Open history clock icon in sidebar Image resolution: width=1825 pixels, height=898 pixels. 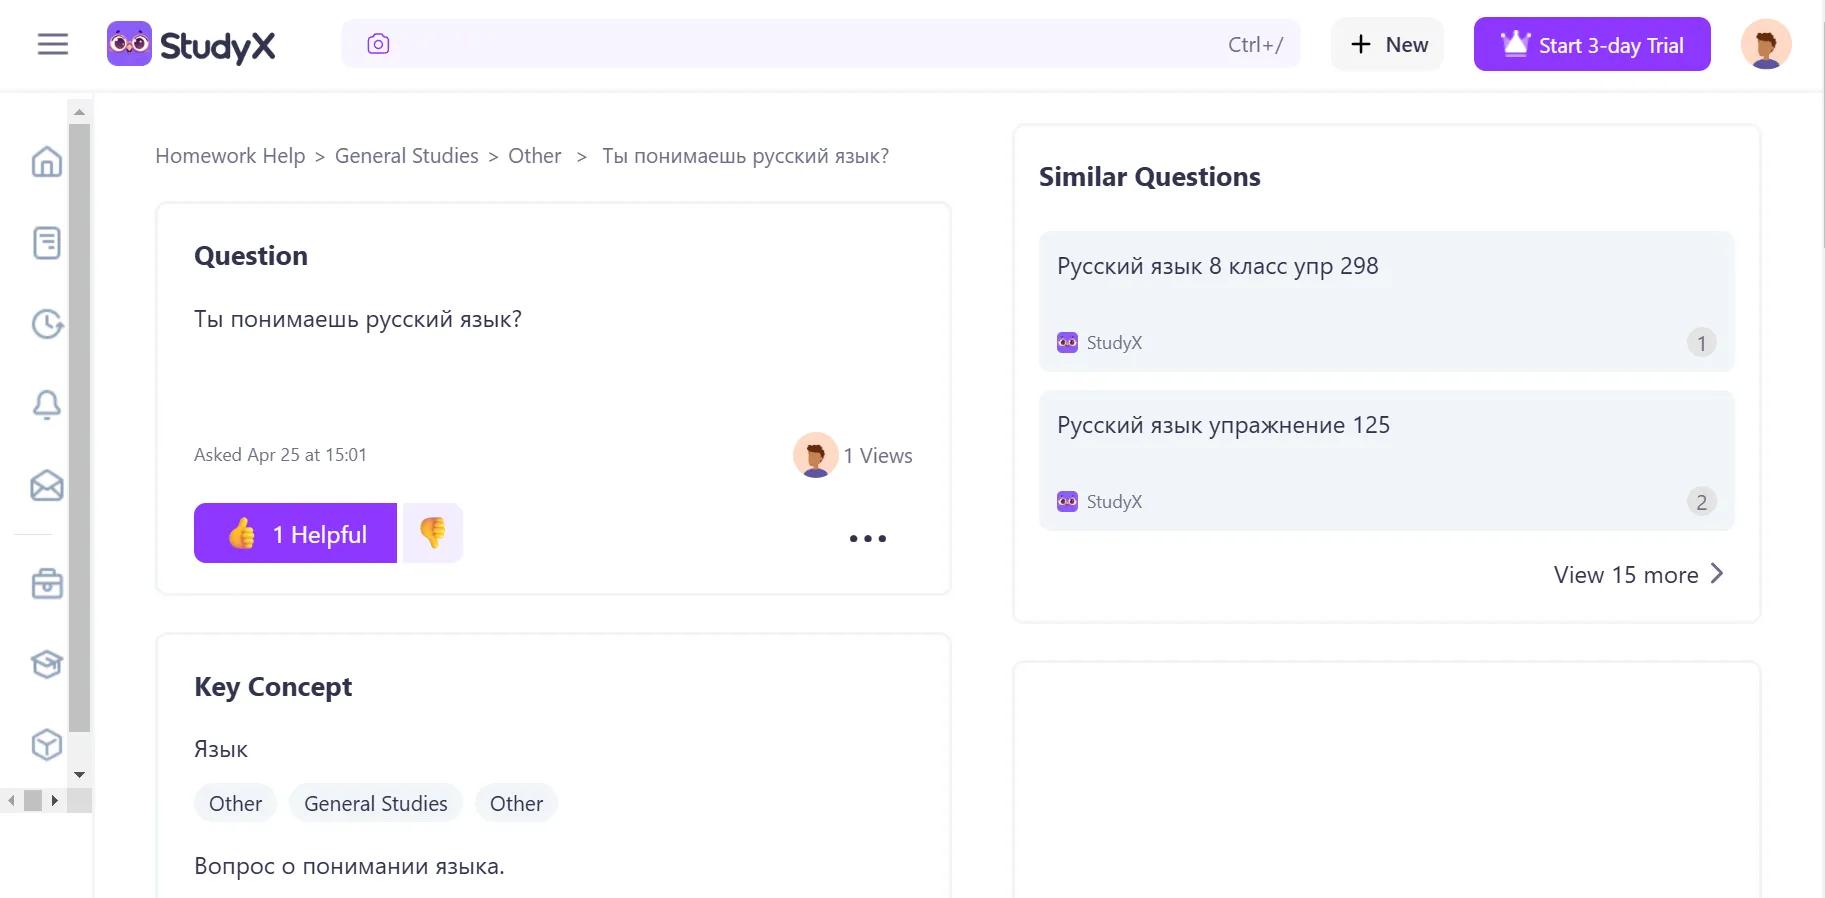(47, 324)
